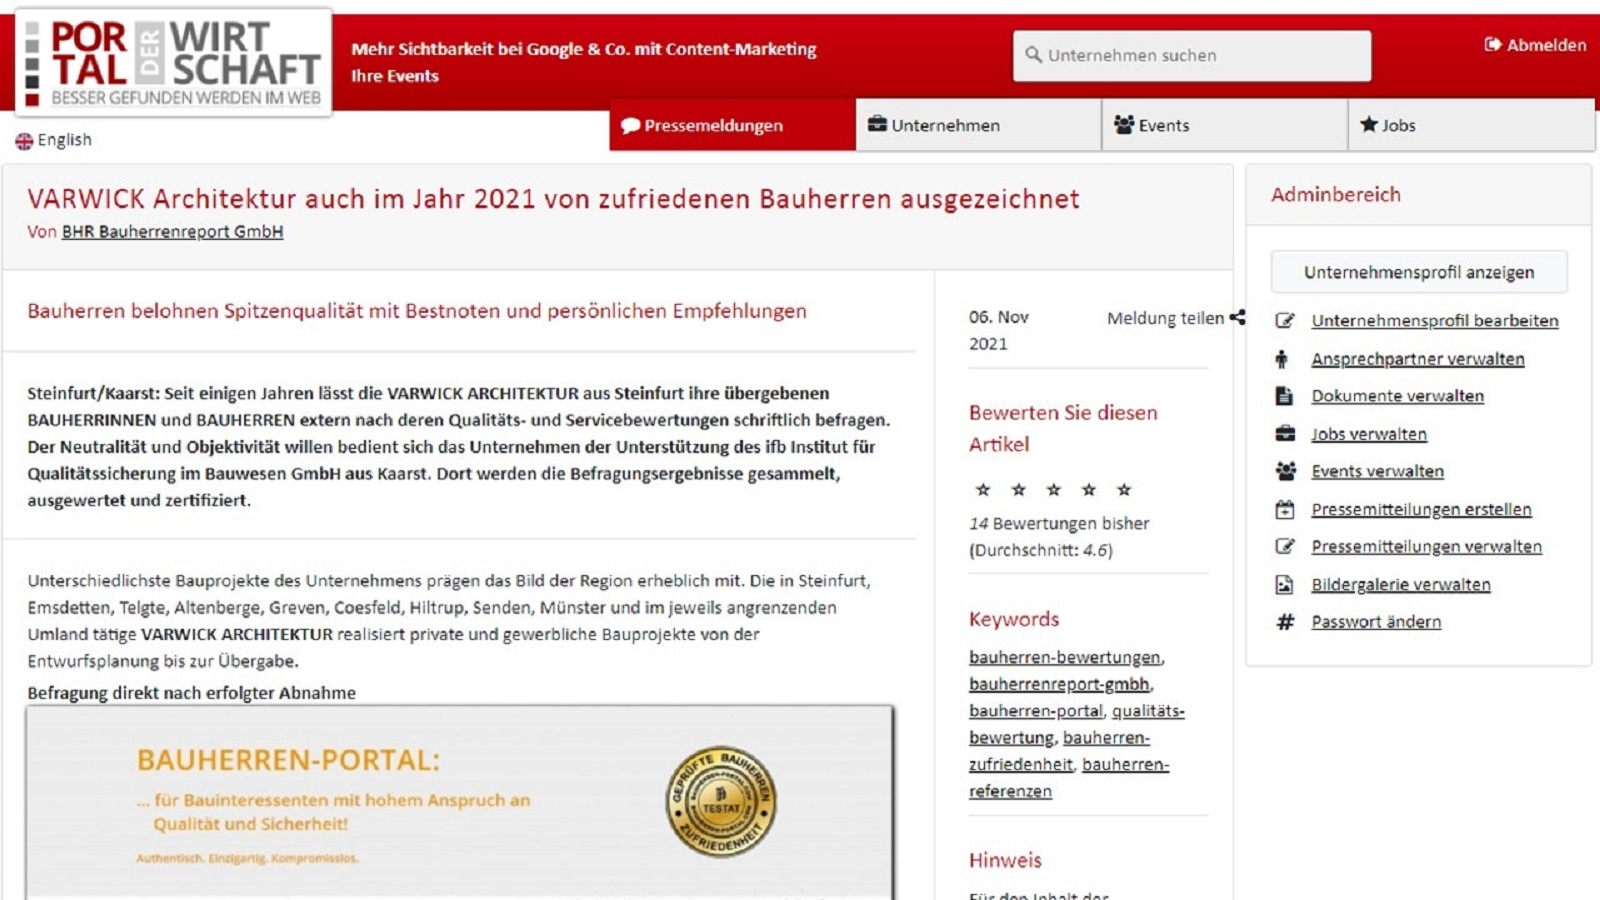Click the Unternehmen briefcase icon
The height and width of the screenshot is (900, 1600).
tap(877, 124)
